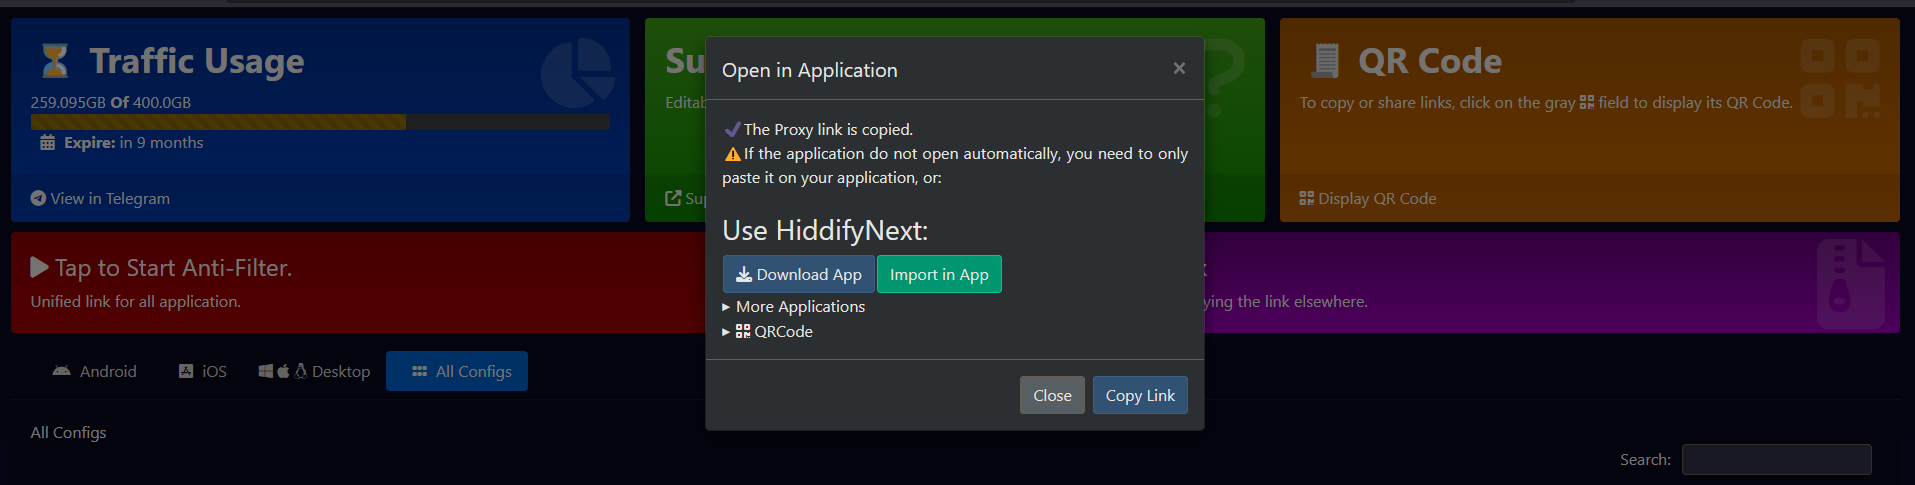
Task: Click the Traffic Usage heading
Action: tap(197, 61)
